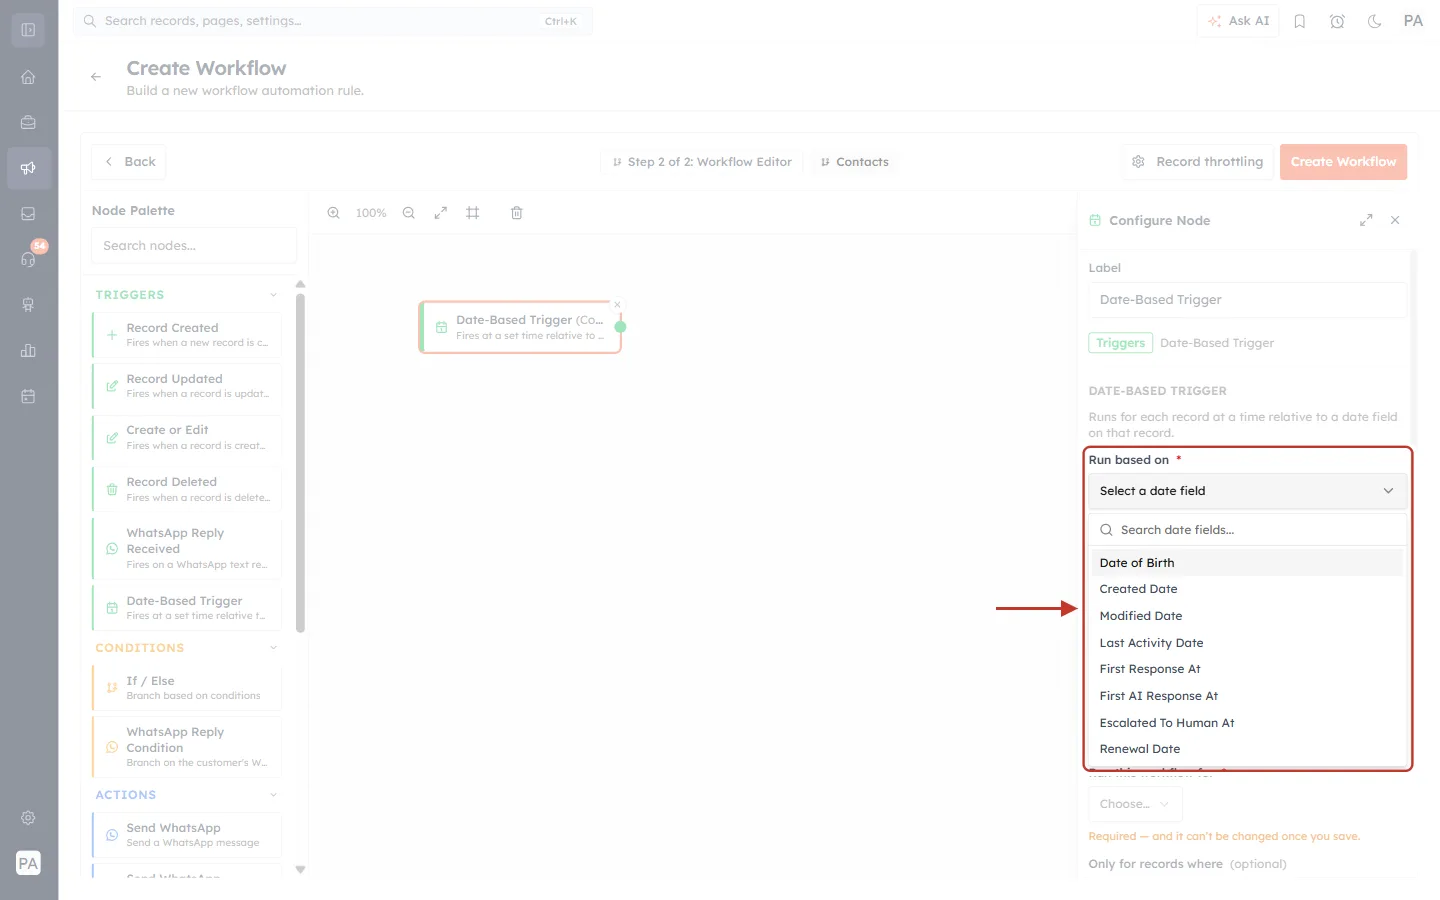1440x900 pixels.
Task: Open the alarm clock reminders icon
Action: pyautogui.click(x=1337, y=21)
